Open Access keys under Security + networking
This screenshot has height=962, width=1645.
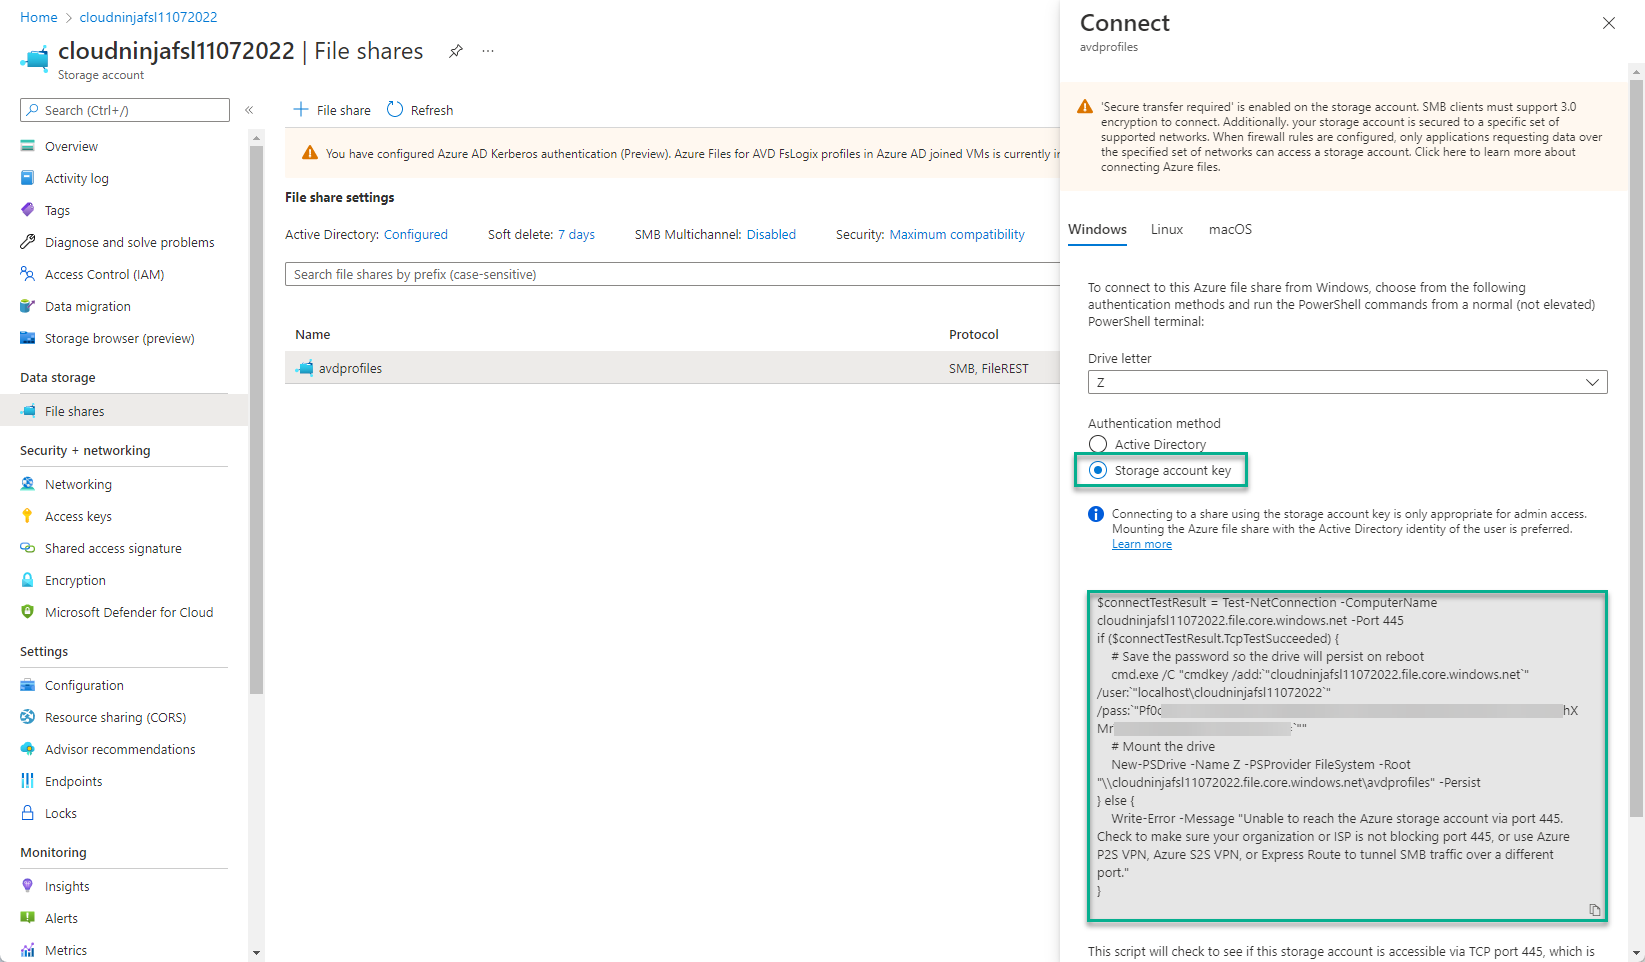pyautogui.click(x=78, y=516)
